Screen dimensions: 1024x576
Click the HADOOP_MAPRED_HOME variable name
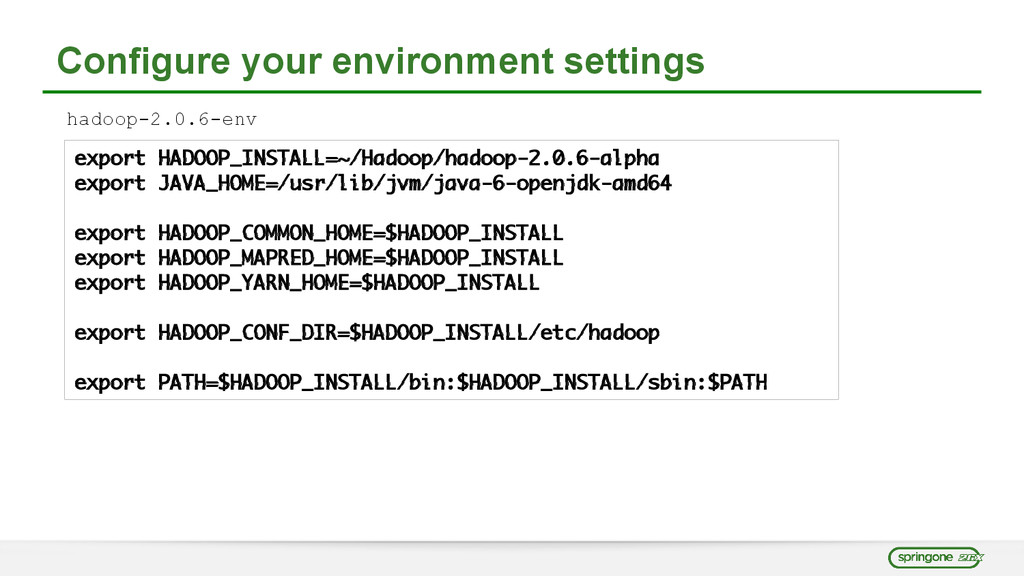(265, 258)
